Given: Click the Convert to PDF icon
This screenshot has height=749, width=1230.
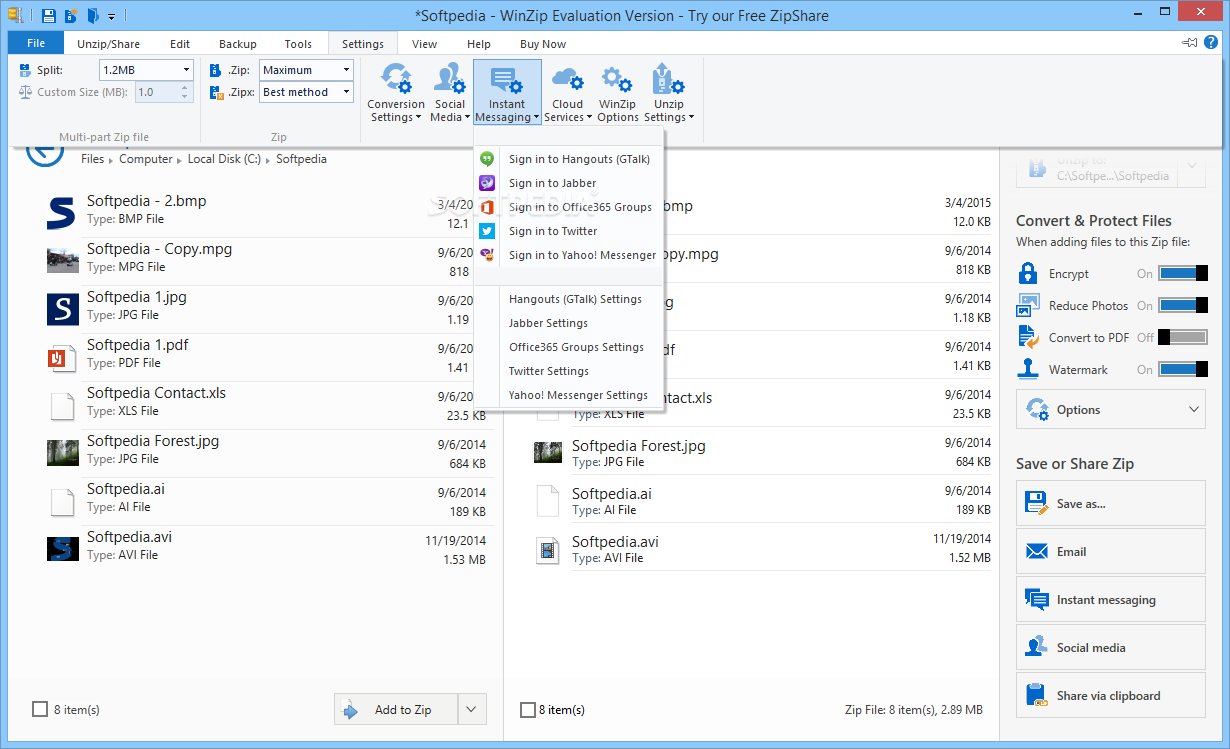Looking at the screenshot, I should point(1028,337).
